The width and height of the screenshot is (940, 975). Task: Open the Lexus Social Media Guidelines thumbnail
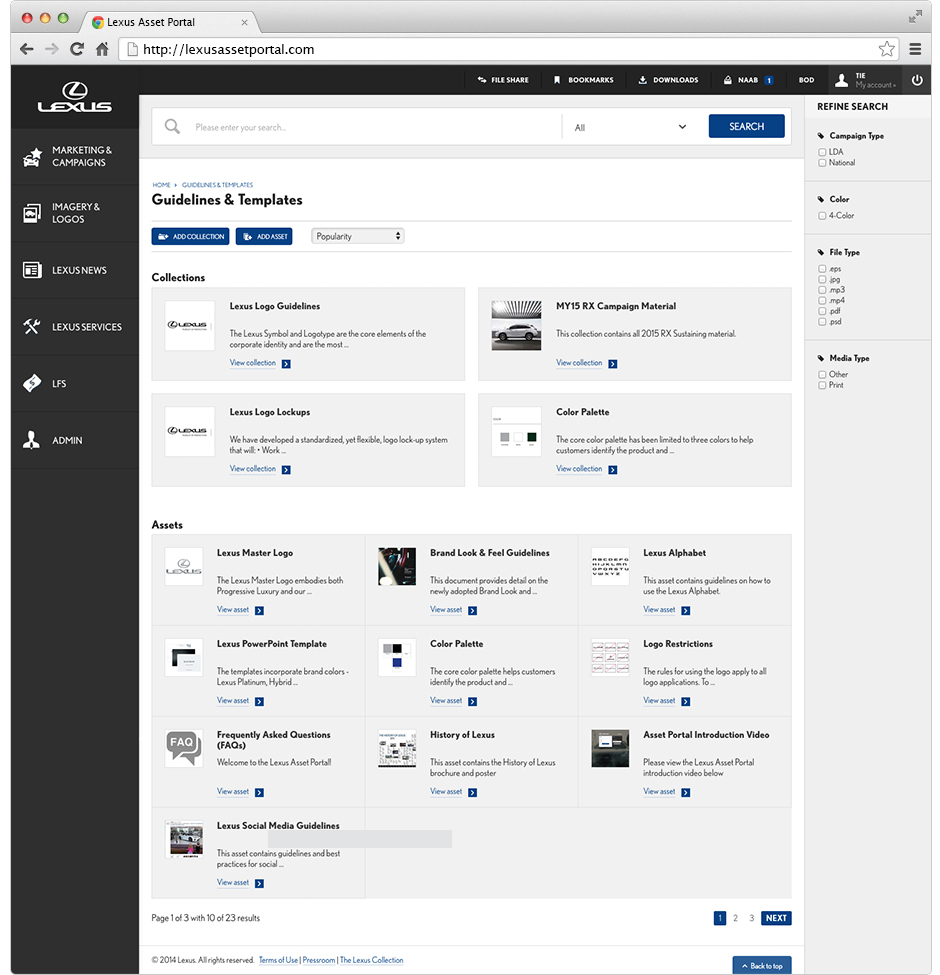tap(184, 839)
